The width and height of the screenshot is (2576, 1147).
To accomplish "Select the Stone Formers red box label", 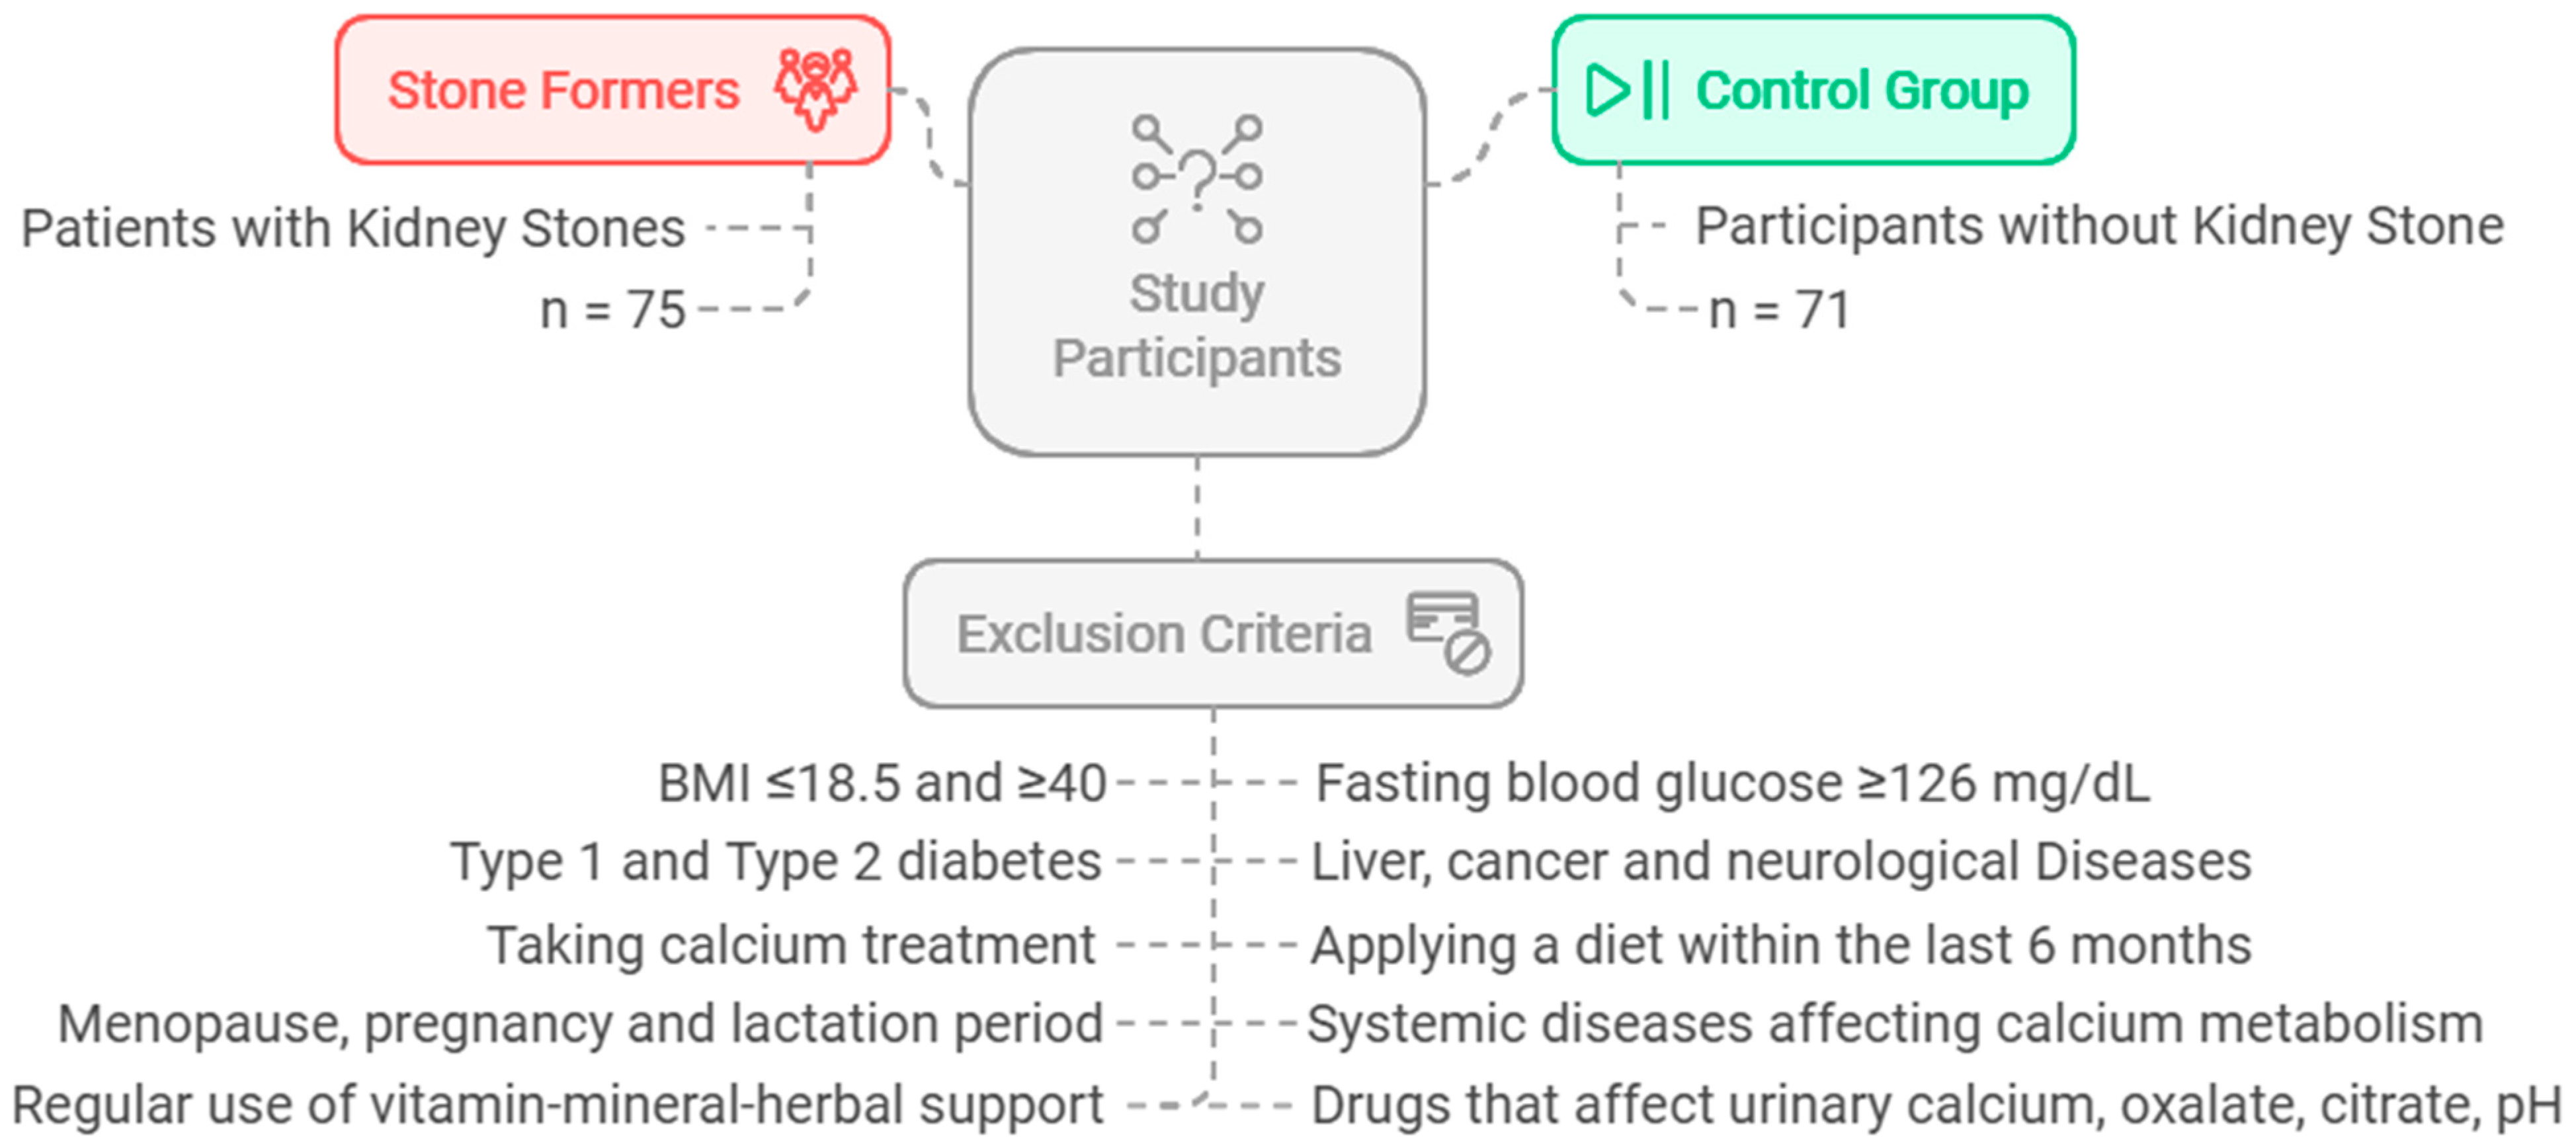I will tap(563, 90).
